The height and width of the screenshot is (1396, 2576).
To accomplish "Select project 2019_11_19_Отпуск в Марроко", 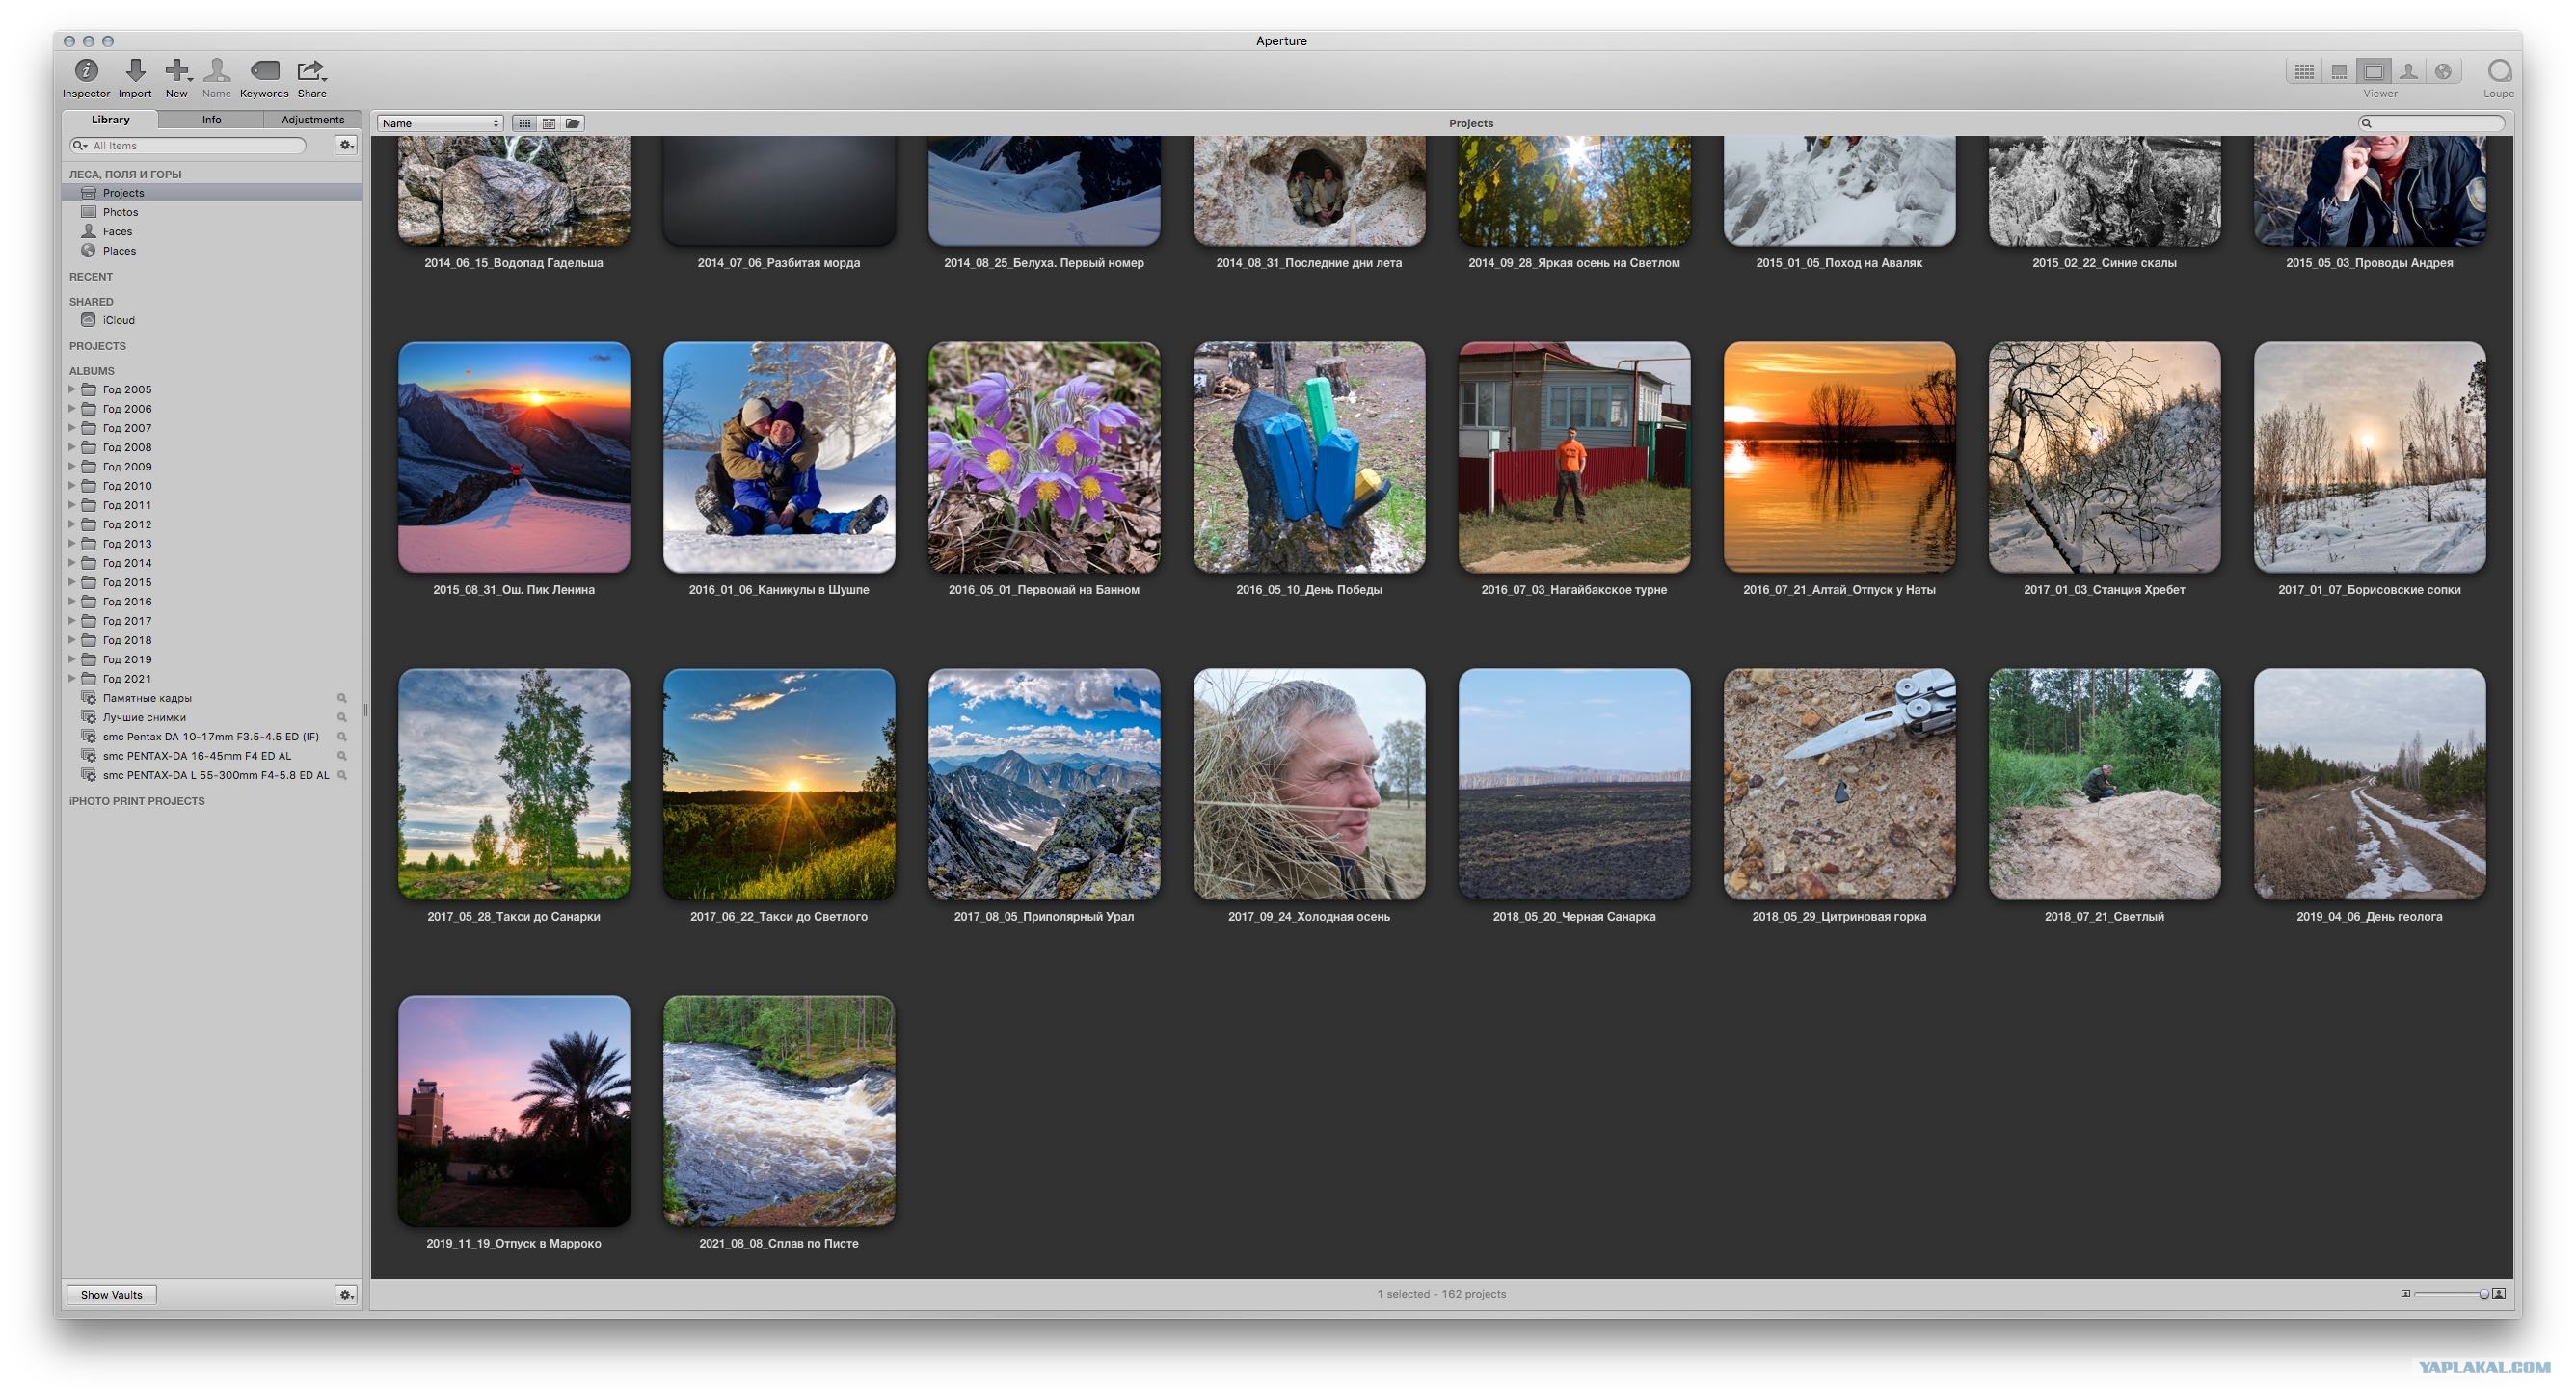I will pos(514,1111).
